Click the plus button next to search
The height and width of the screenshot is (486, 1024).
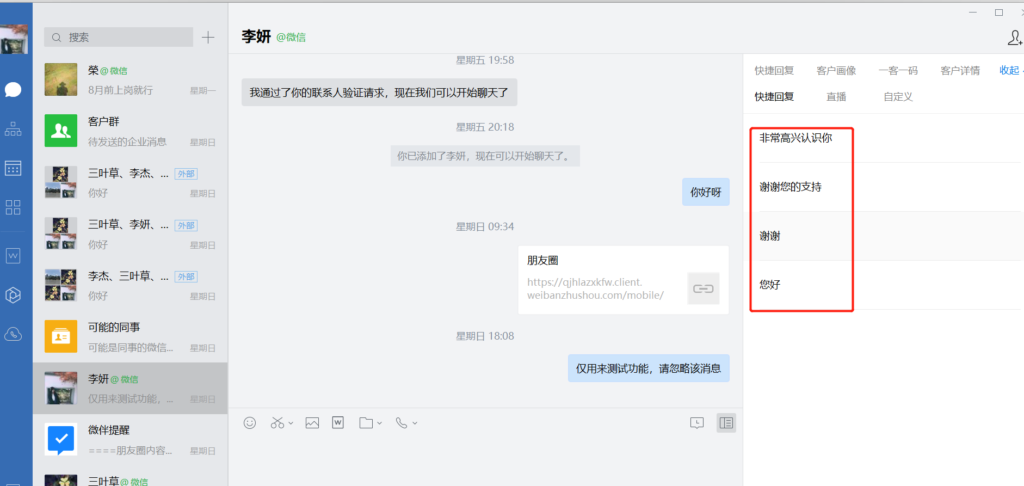208,37
